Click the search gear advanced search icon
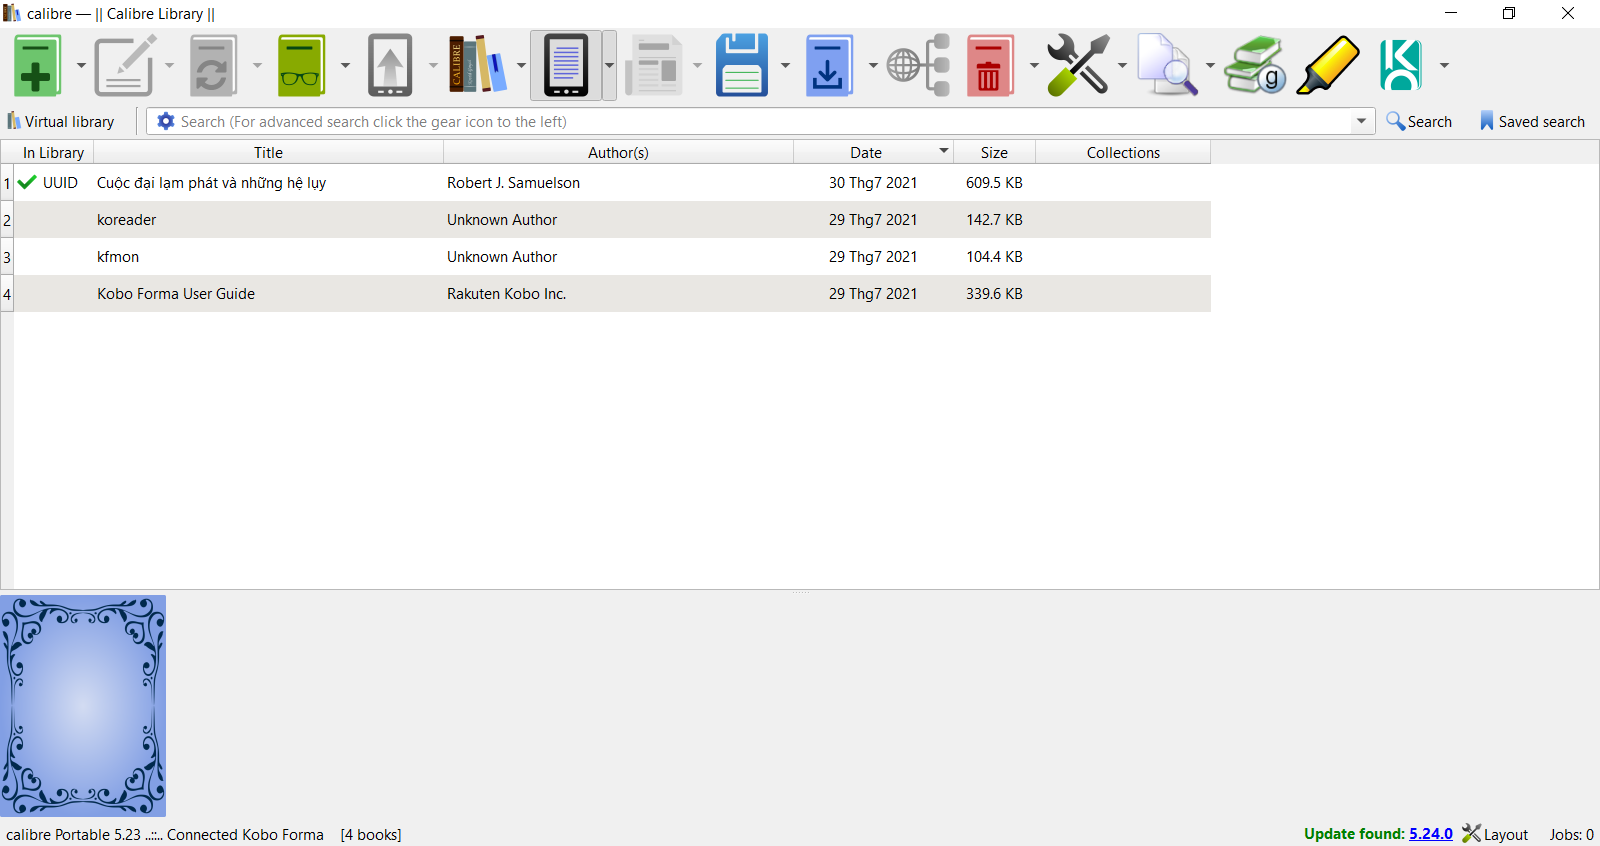 (166, 121)
